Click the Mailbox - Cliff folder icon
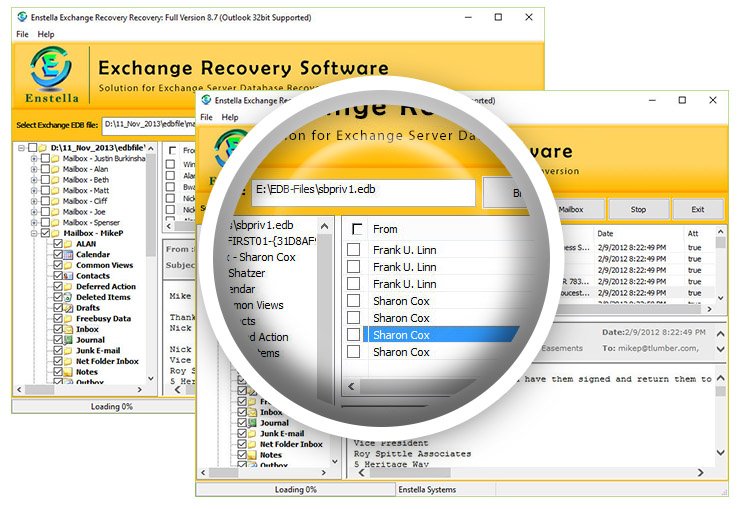Image resolution: width=739 pixels, height=509 pixels. [55, 201]
